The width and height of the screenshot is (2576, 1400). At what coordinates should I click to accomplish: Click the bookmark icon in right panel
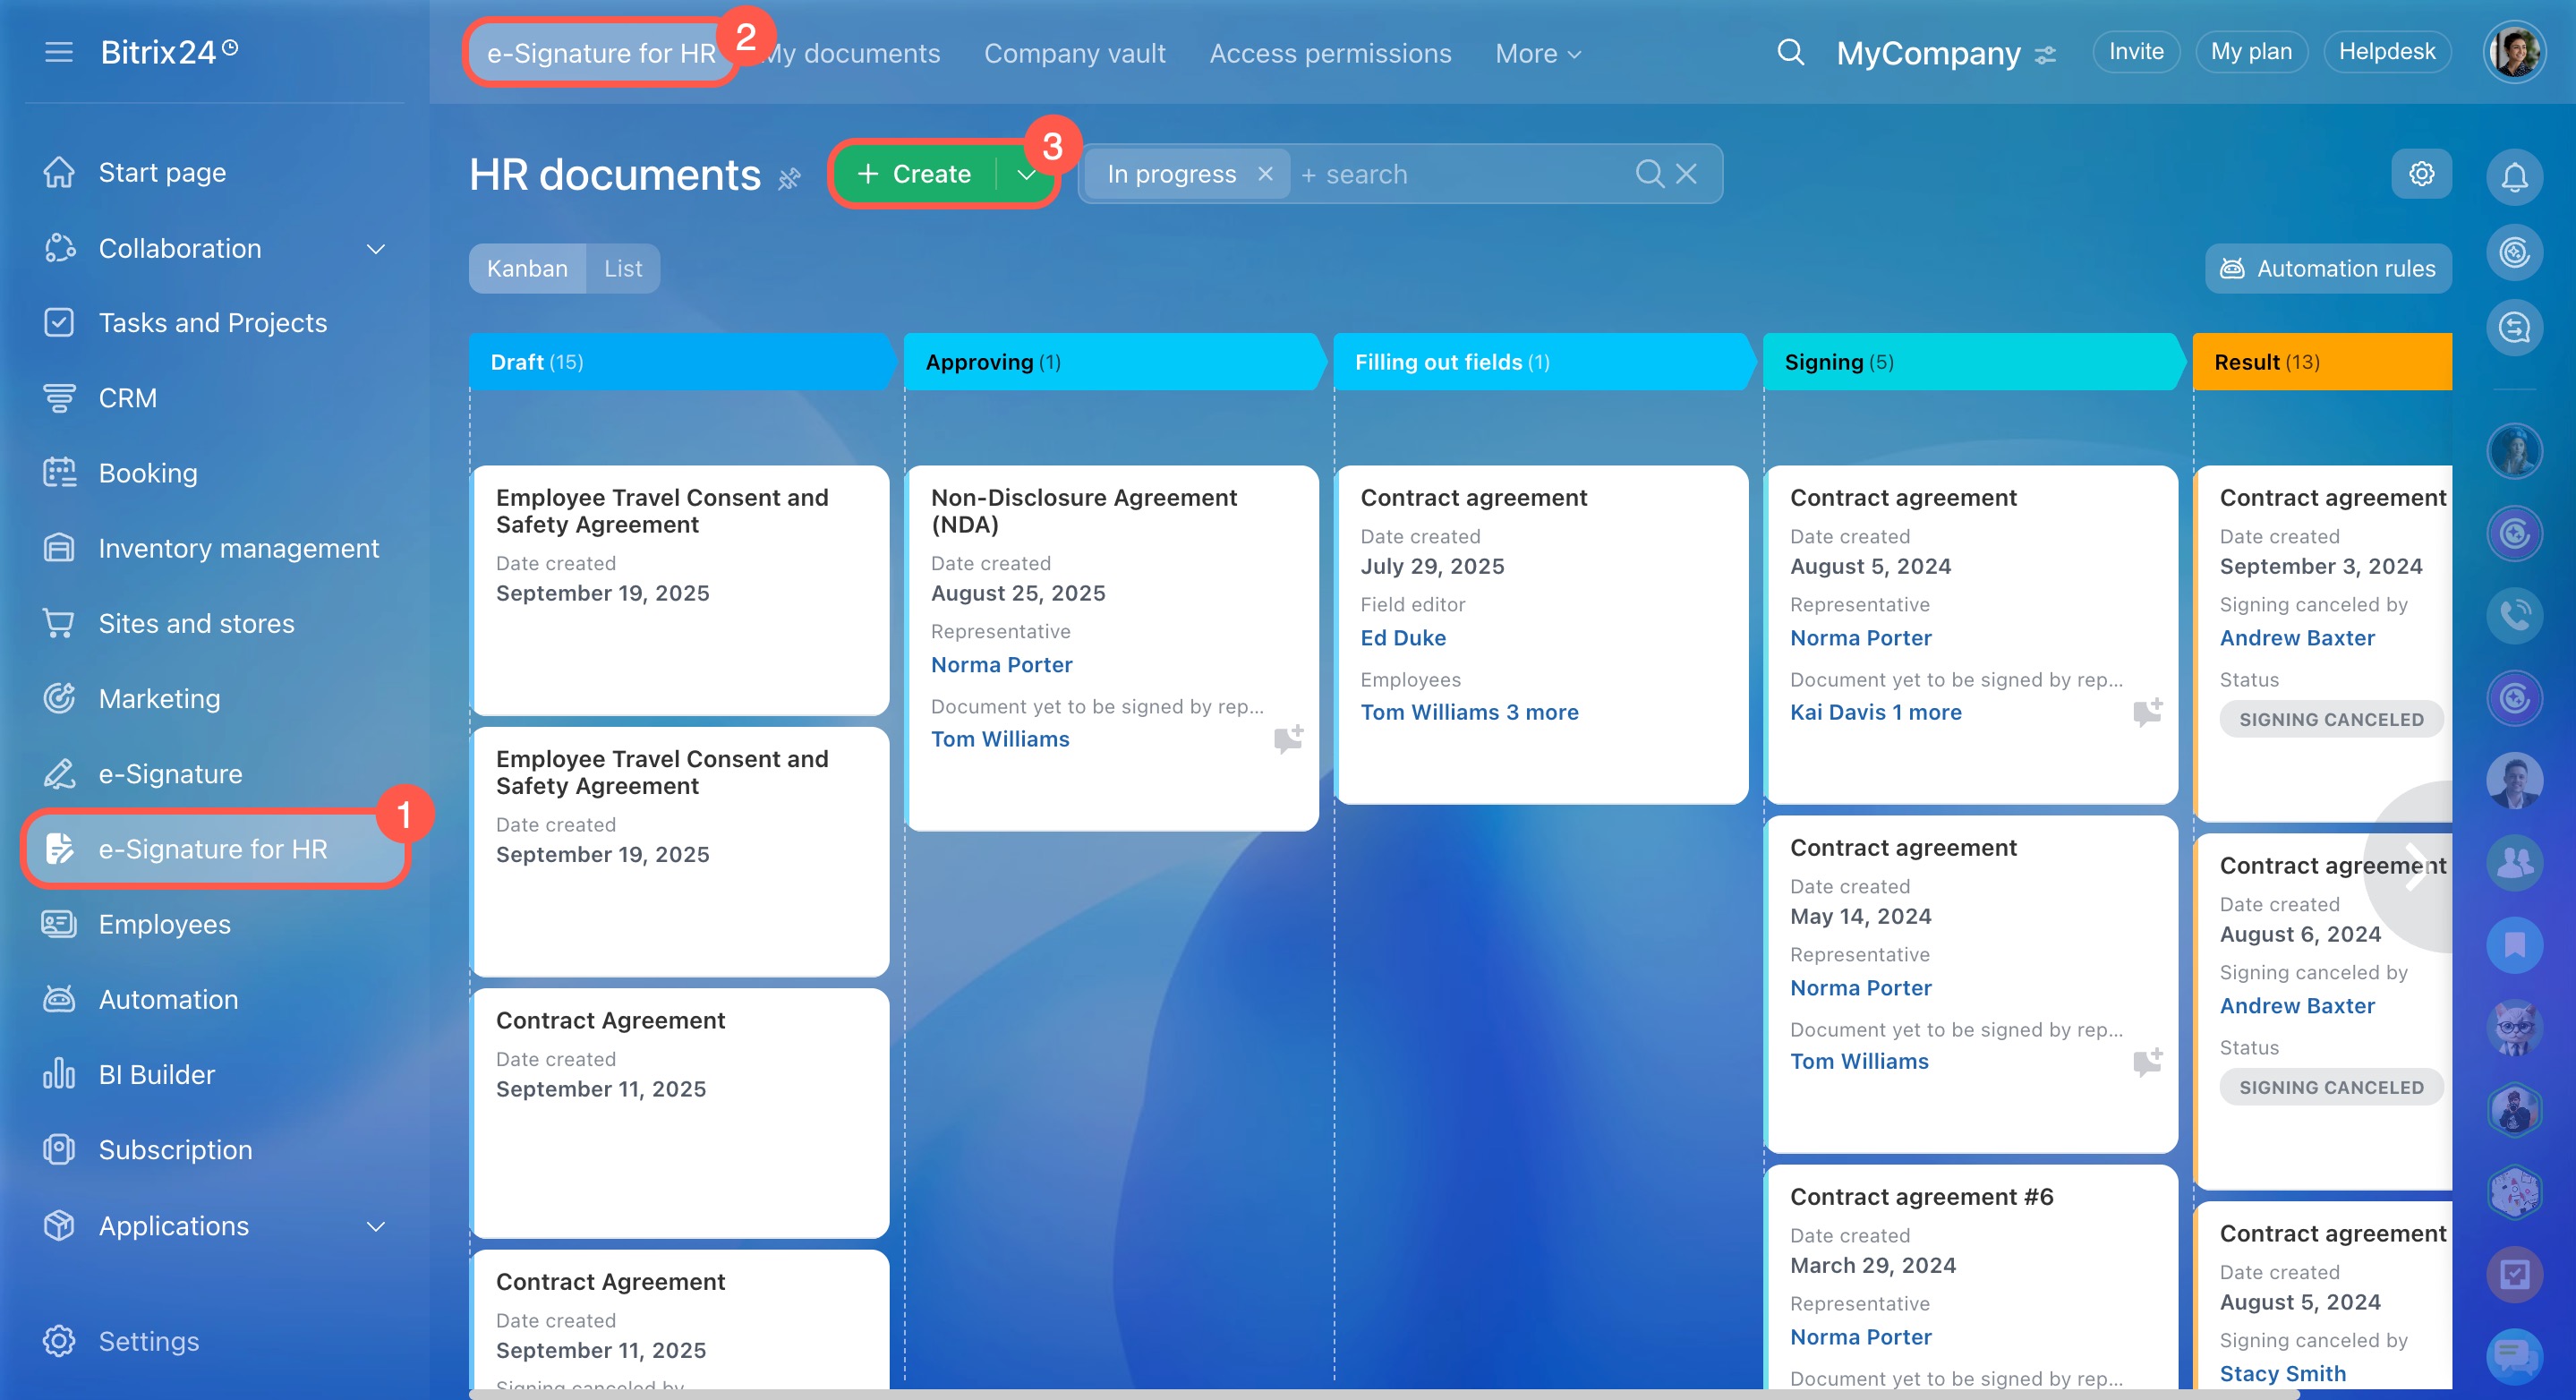2514,945
